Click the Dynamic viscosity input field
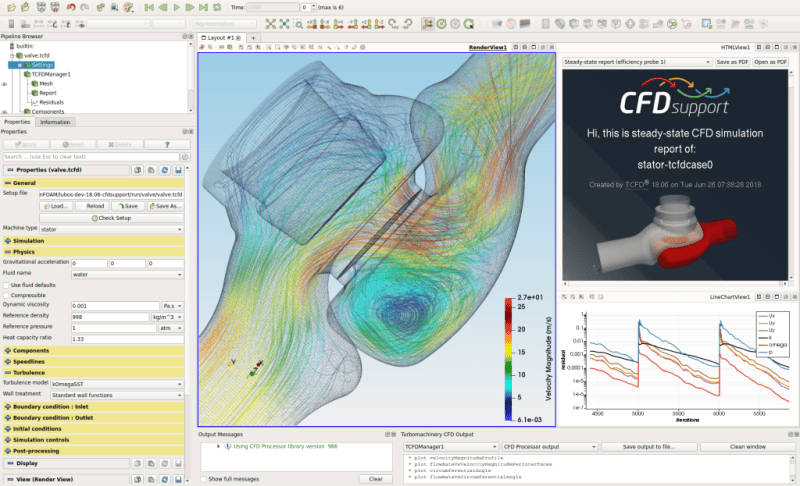The width and height of the screenshot is (800, 486). [115, 306]
